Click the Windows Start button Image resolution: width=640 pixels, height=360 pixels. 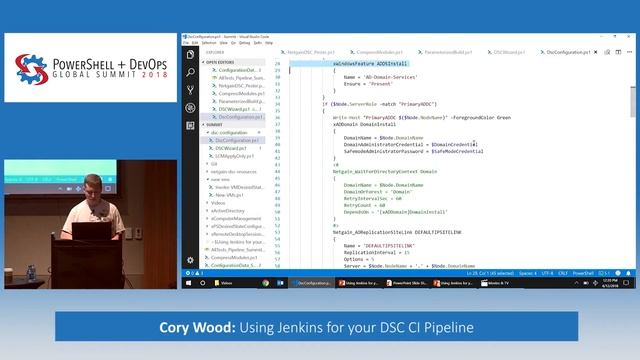click(189, 283)
